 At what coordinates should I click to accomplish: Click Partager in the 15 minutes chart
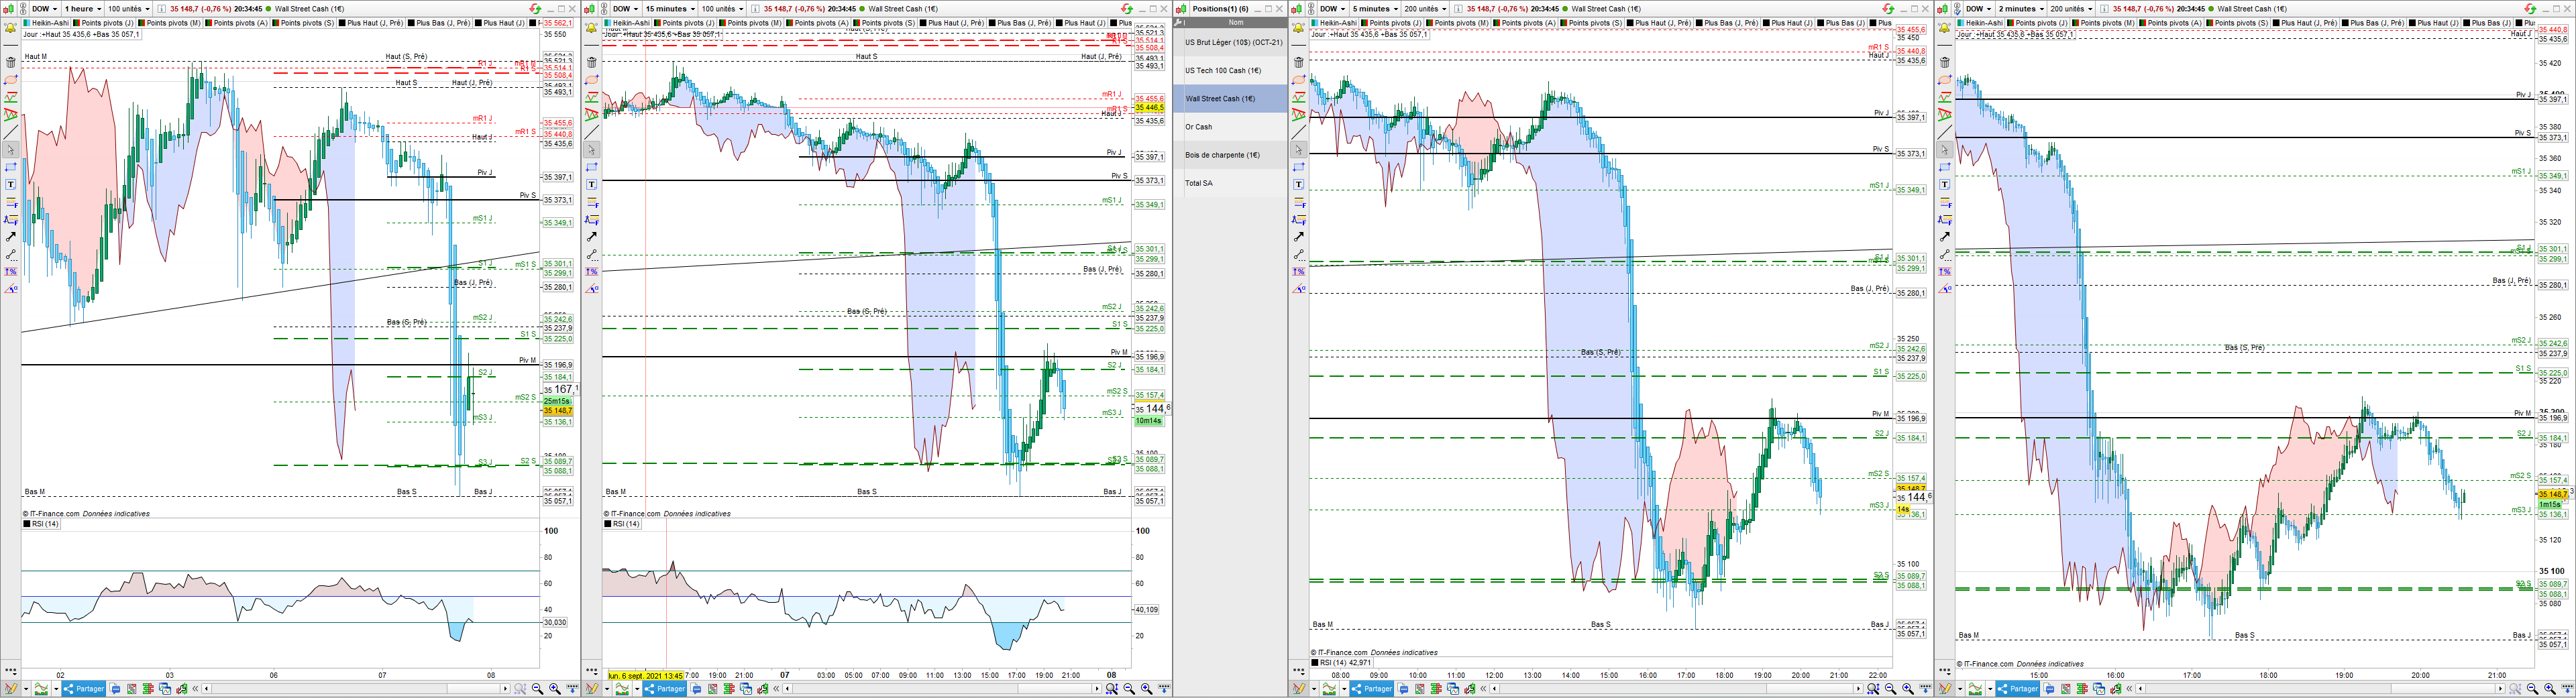point(665,689)
